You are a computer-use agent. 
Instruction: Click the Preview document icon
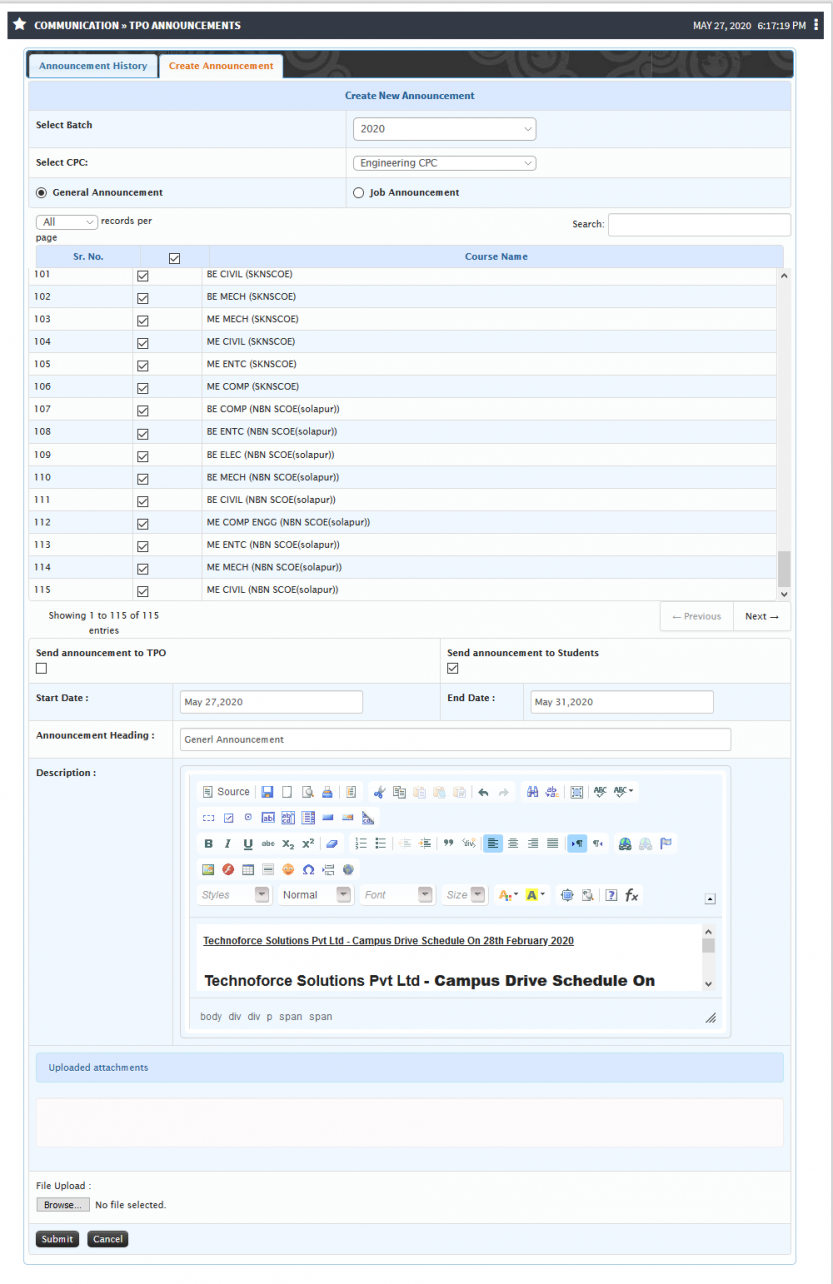[x=308, y=792]
